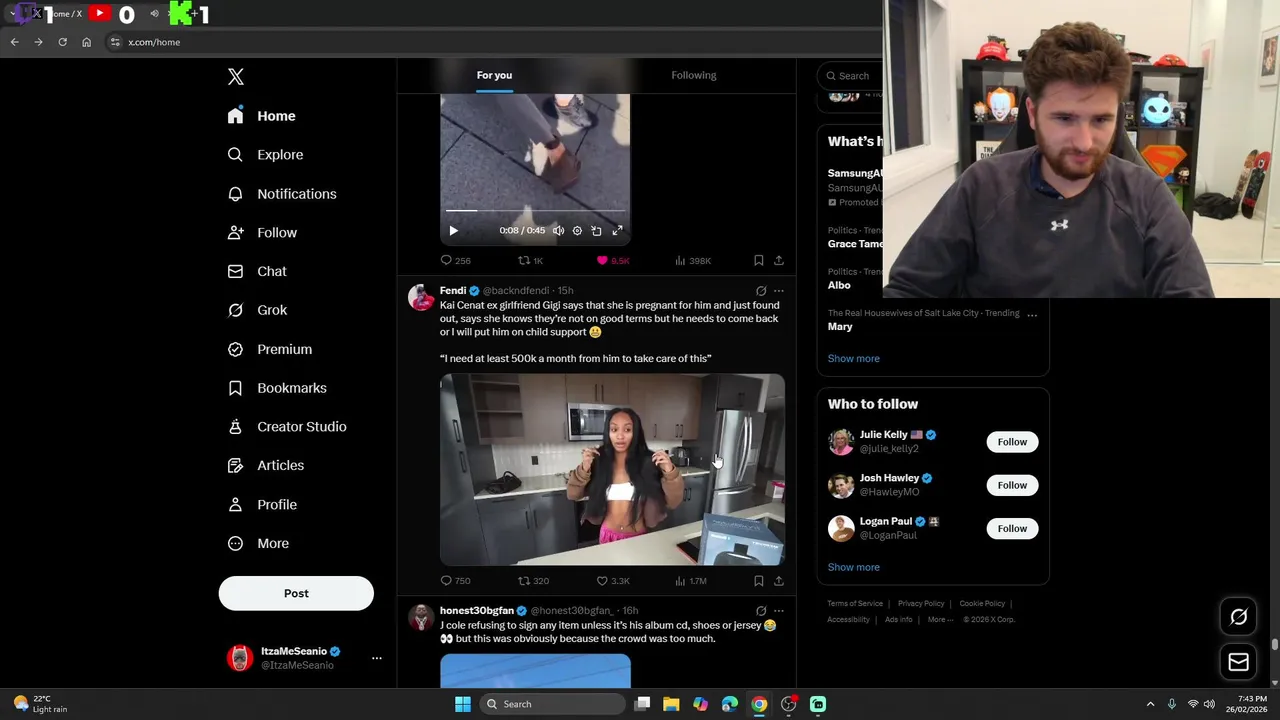Open File Explorer from the taskbar
The image size is (1280, 720).
tap(671, 704)
